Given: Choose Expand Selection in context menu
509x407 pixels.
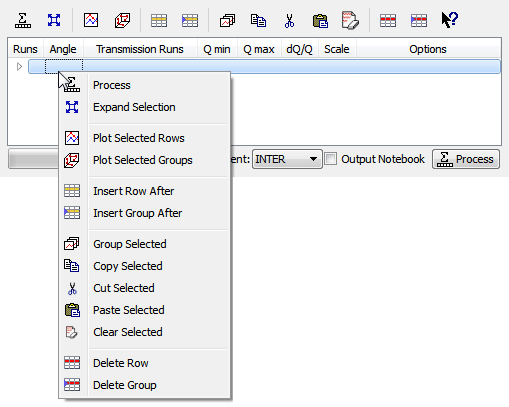Looking at the screenshot, I should [x=145, y=107].
